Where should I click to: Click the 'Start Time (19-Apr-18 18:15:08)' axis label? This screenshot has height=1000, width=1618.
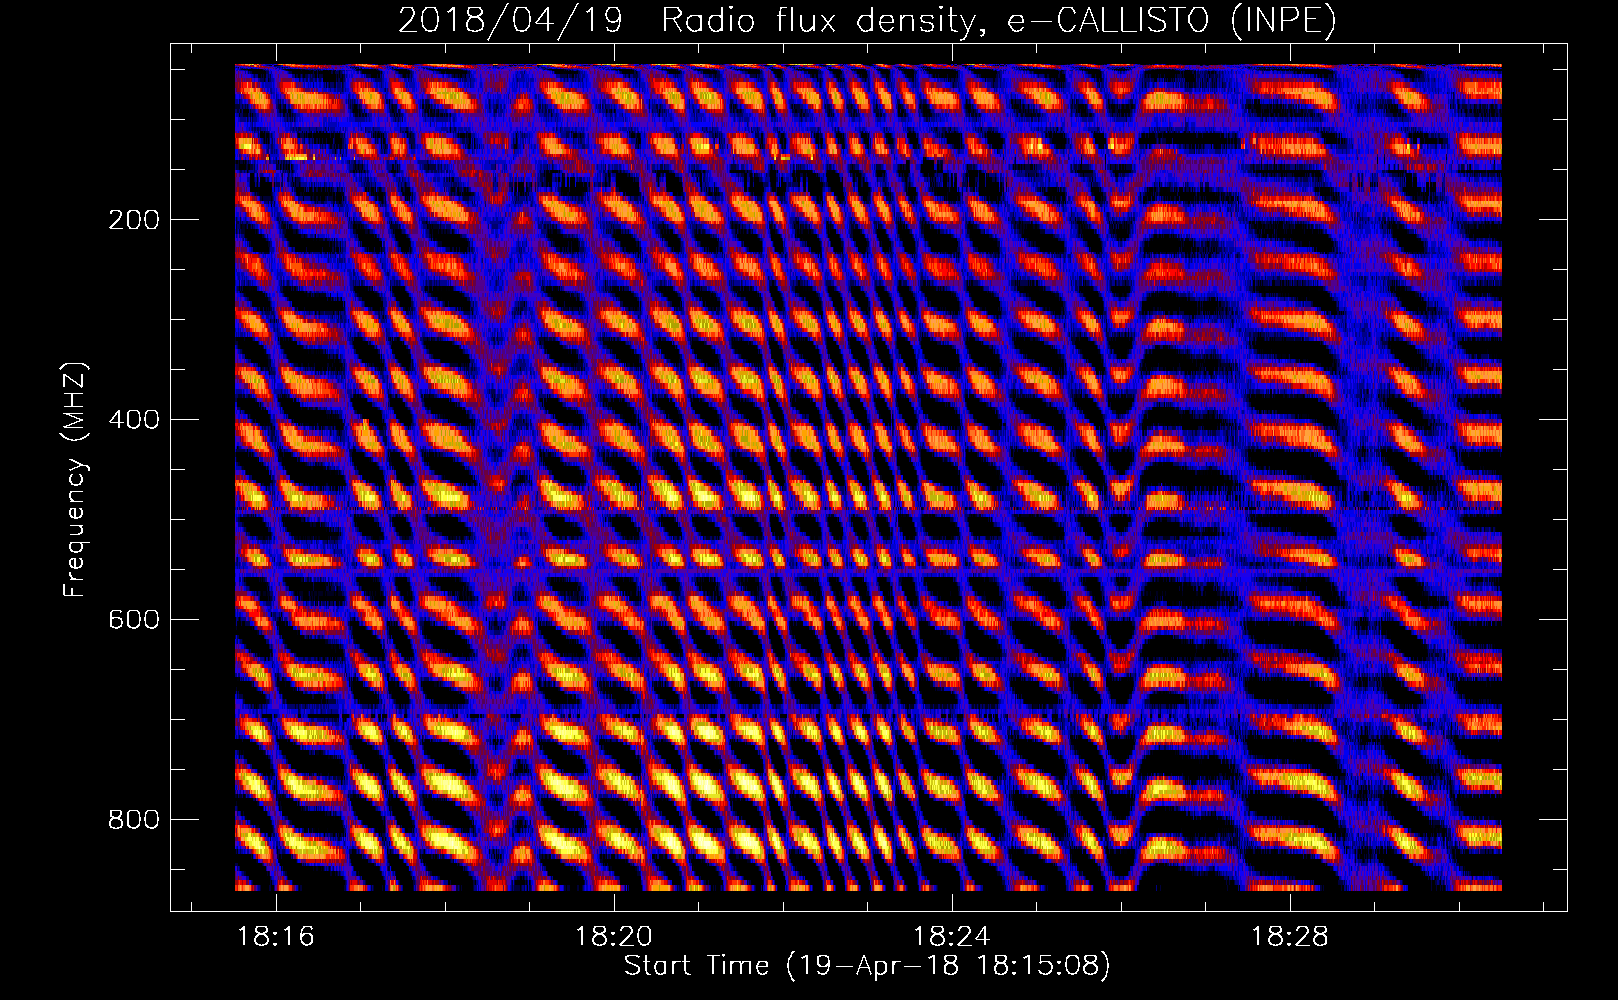click(867, 966)
